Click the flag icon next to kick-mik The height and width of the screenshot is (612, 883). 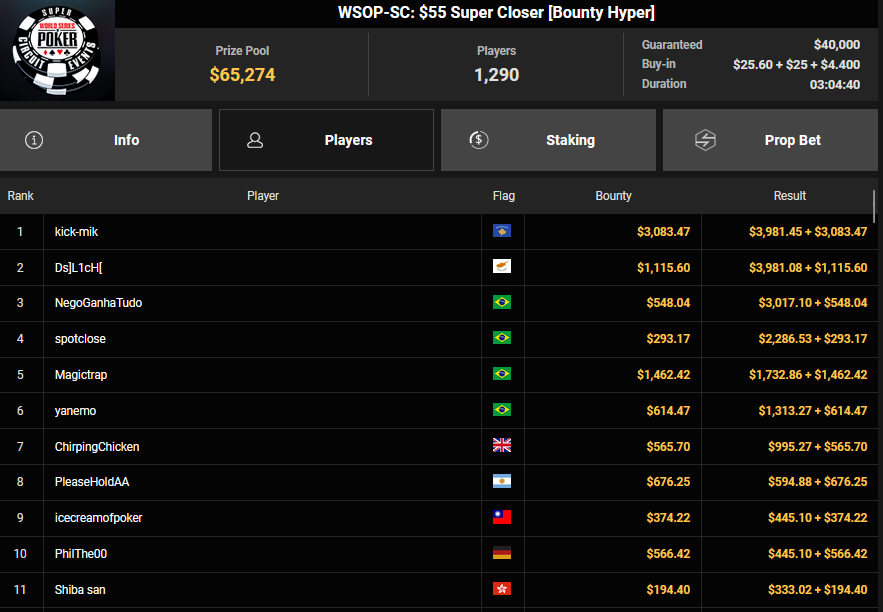point(502,231)
